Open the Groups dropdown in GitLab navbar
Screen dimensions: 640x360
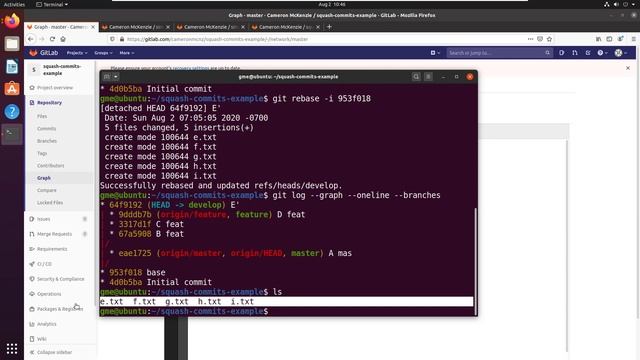[103, 53]
